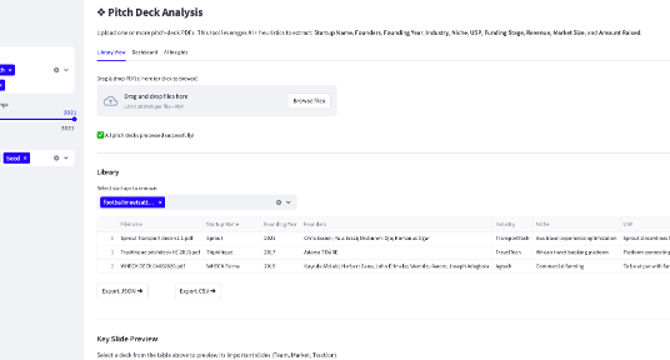Clear the funding stage filter selections
Image resolution: width=670 pixels, height=360 pixels.
point(56,158)
